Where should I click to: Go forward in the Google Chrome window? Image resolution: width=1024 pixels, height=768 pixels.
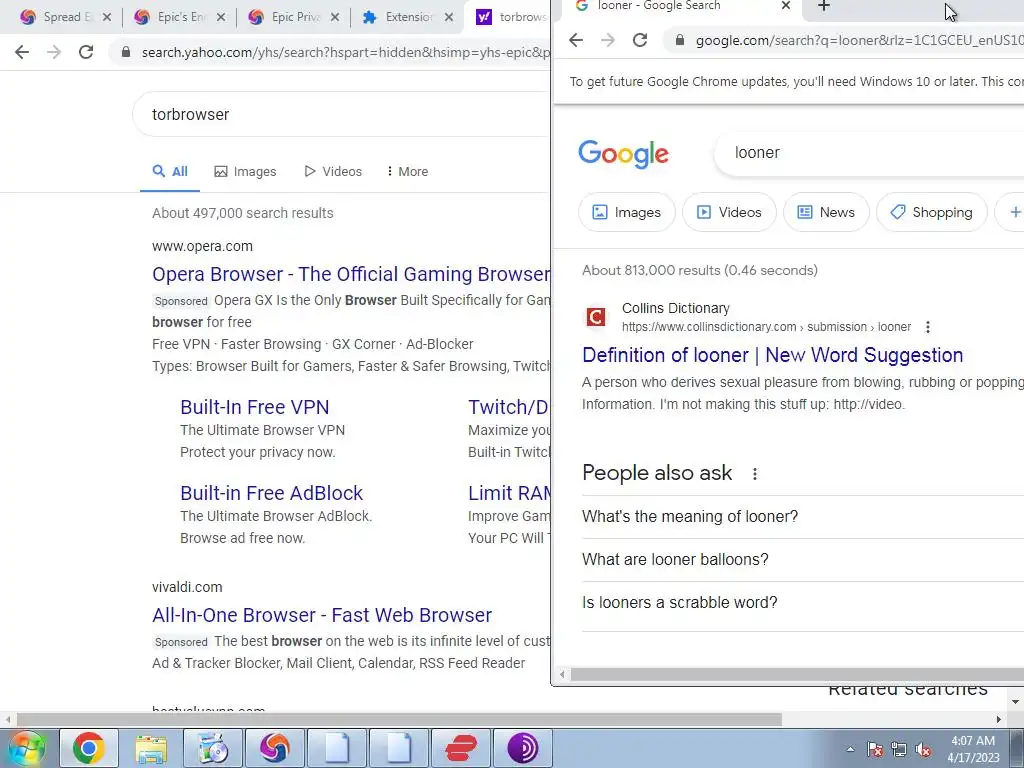tap(607, 40)
